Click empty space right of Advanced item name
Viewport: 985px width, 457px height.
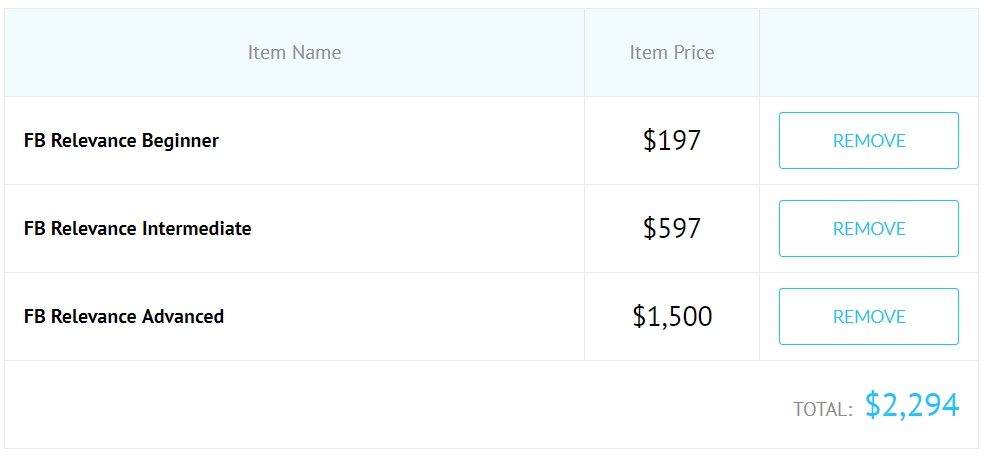(404, 316)
